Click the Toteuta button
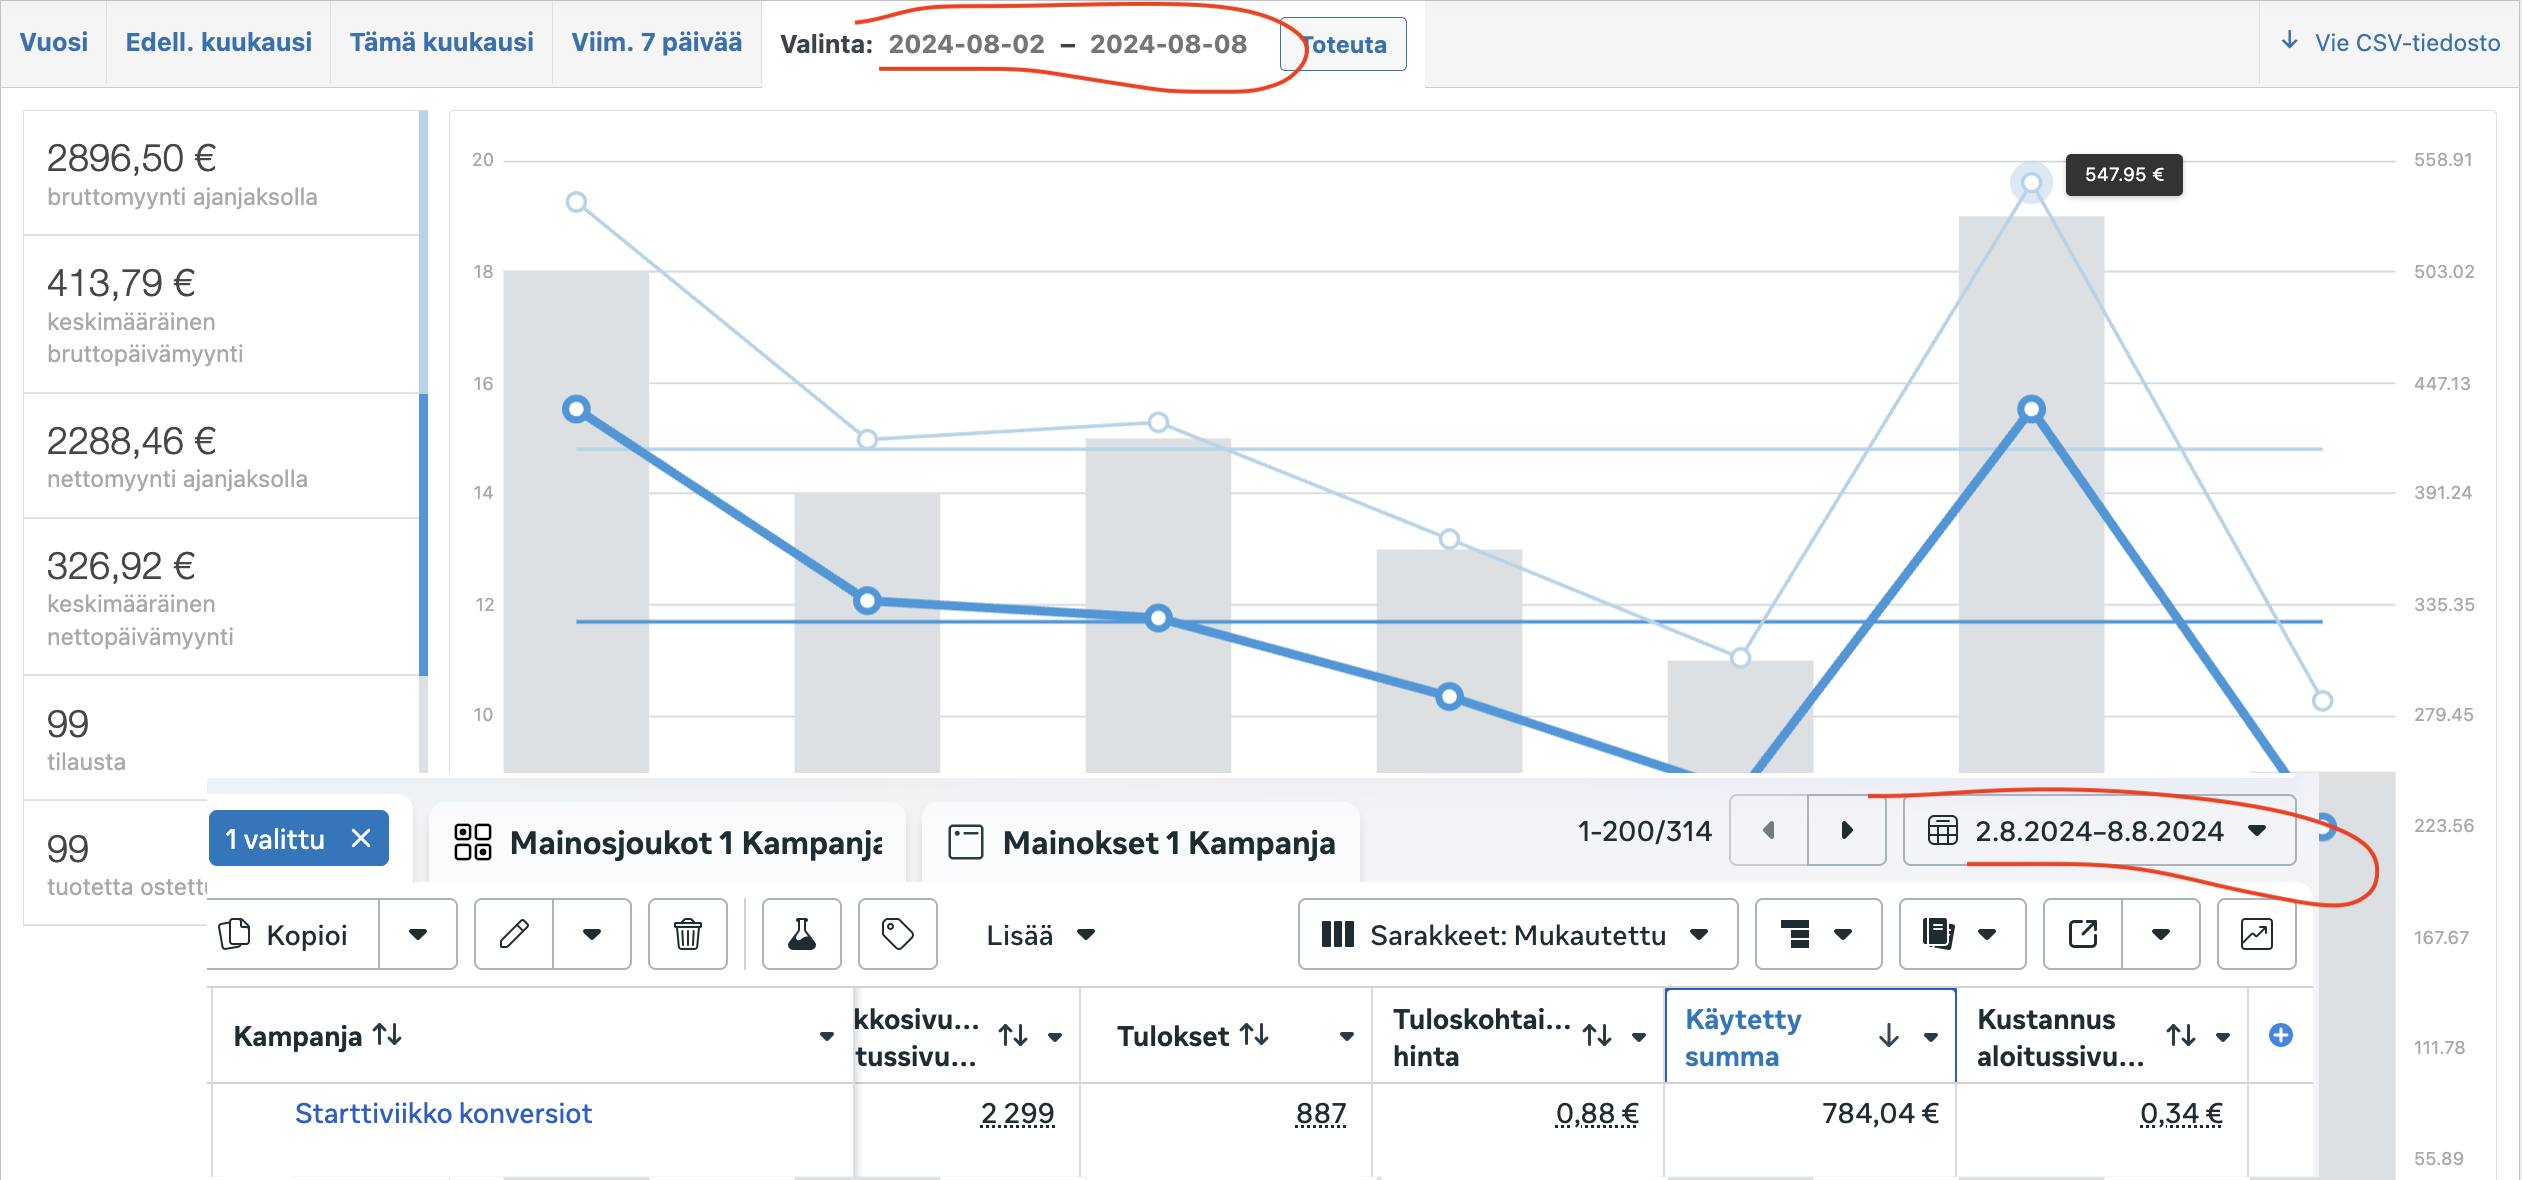2522x1180 pixels. pos(1344,44)
